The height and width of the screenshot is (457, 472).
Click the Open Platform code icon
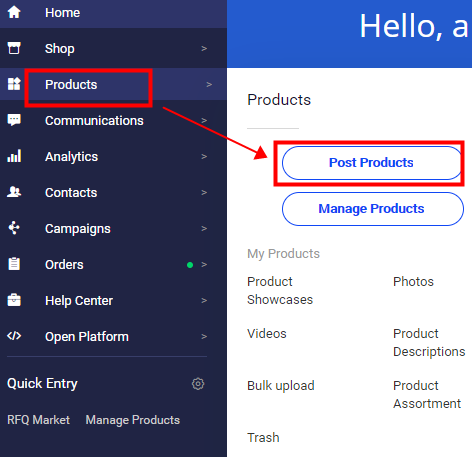(x=14, y=336)
